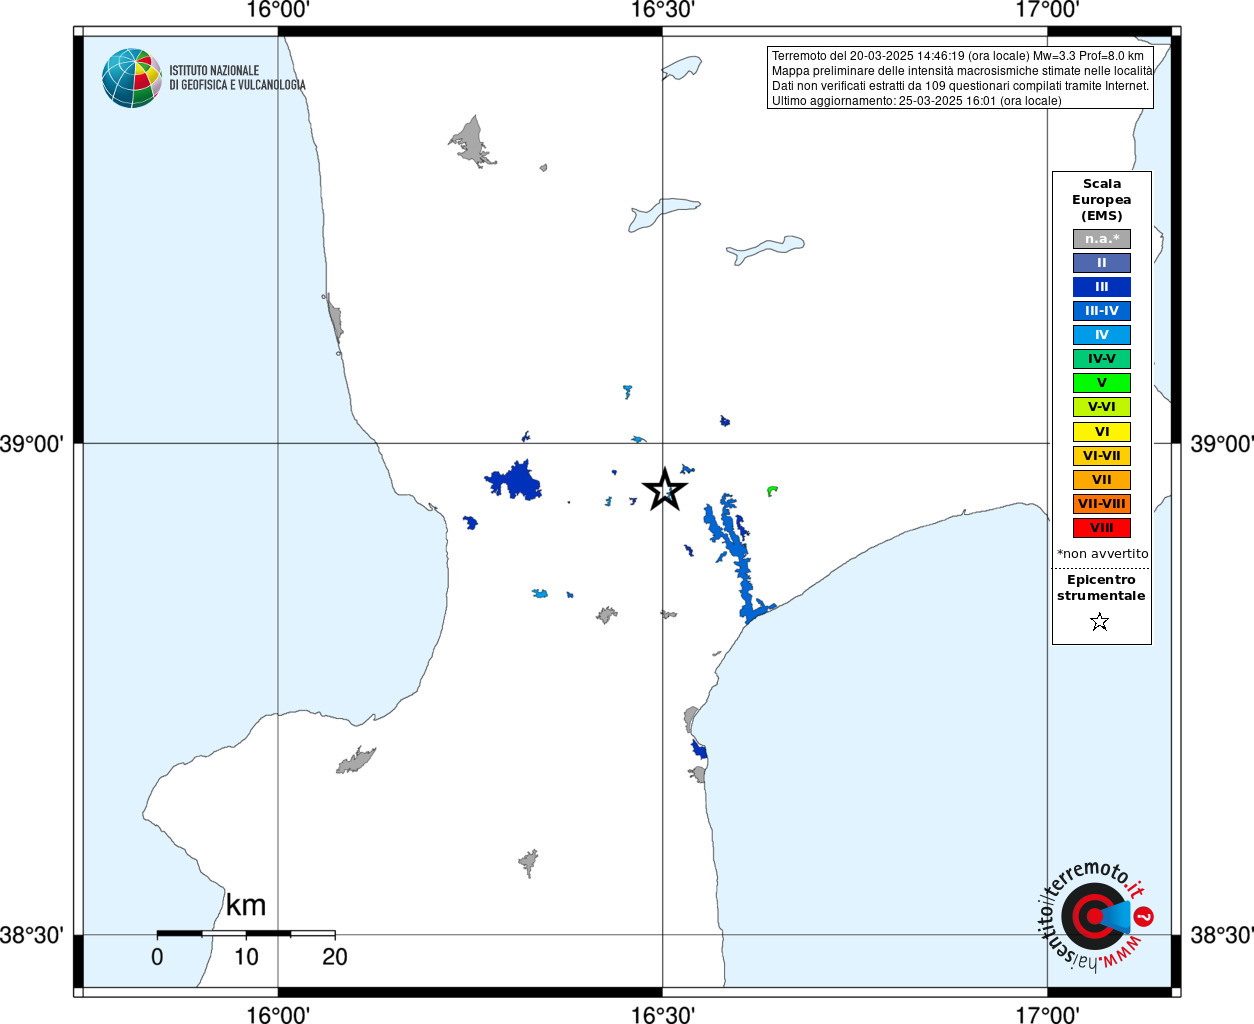Click 'ISTITUTO NAZIONALE DI GEOFISICA E VULCANOLOGIA' text
1254x1024 pixels.
pyautogui.click(x=237, y=78)
